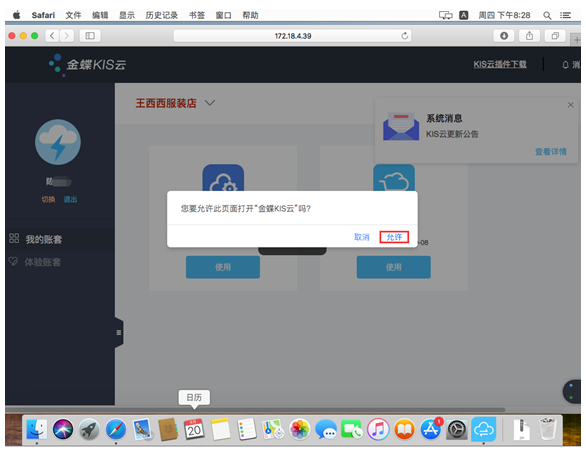Launch Siri from the Dock
The width and height of the screenshot is (586, 450).
click(x=63, y=429)
